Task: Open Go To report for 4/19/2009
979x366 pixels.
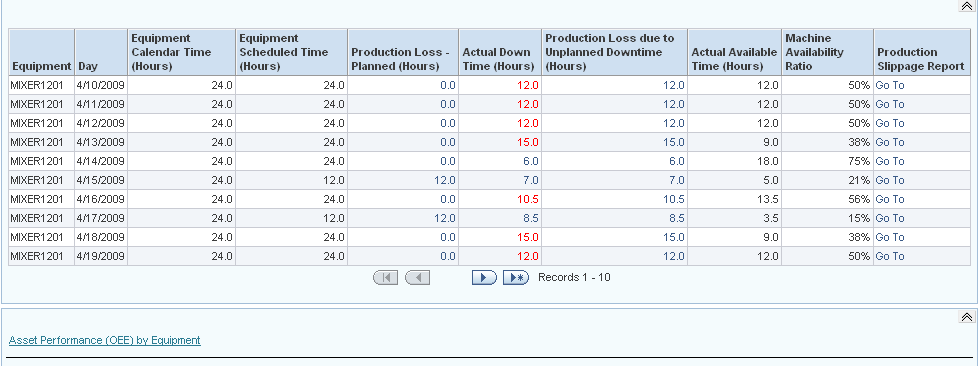Action: pos(890,256)
